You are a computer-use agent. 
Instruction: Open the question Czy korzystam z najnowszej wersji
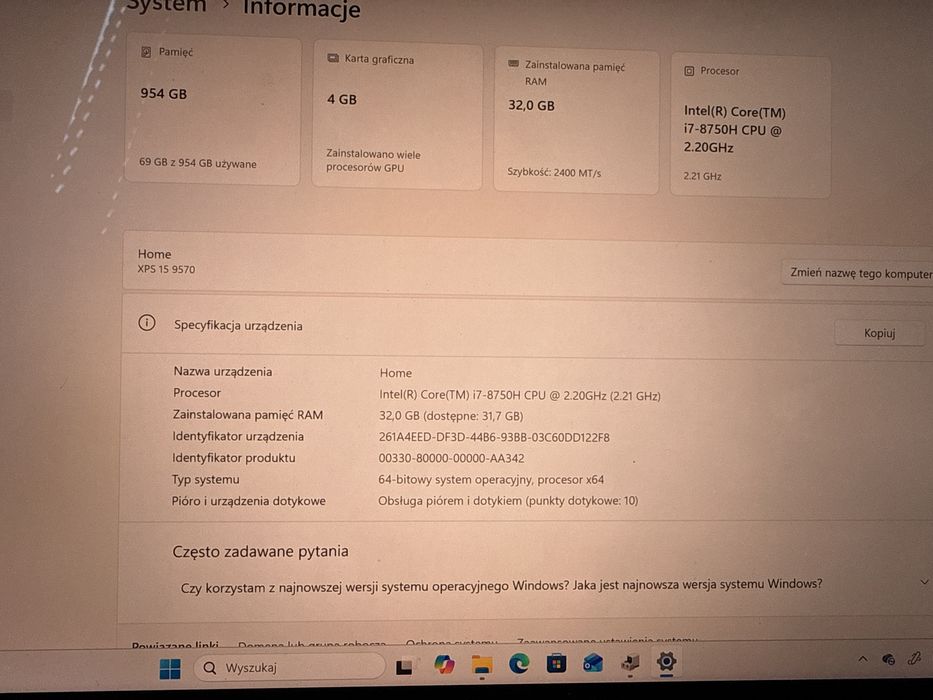coord(501,586)
